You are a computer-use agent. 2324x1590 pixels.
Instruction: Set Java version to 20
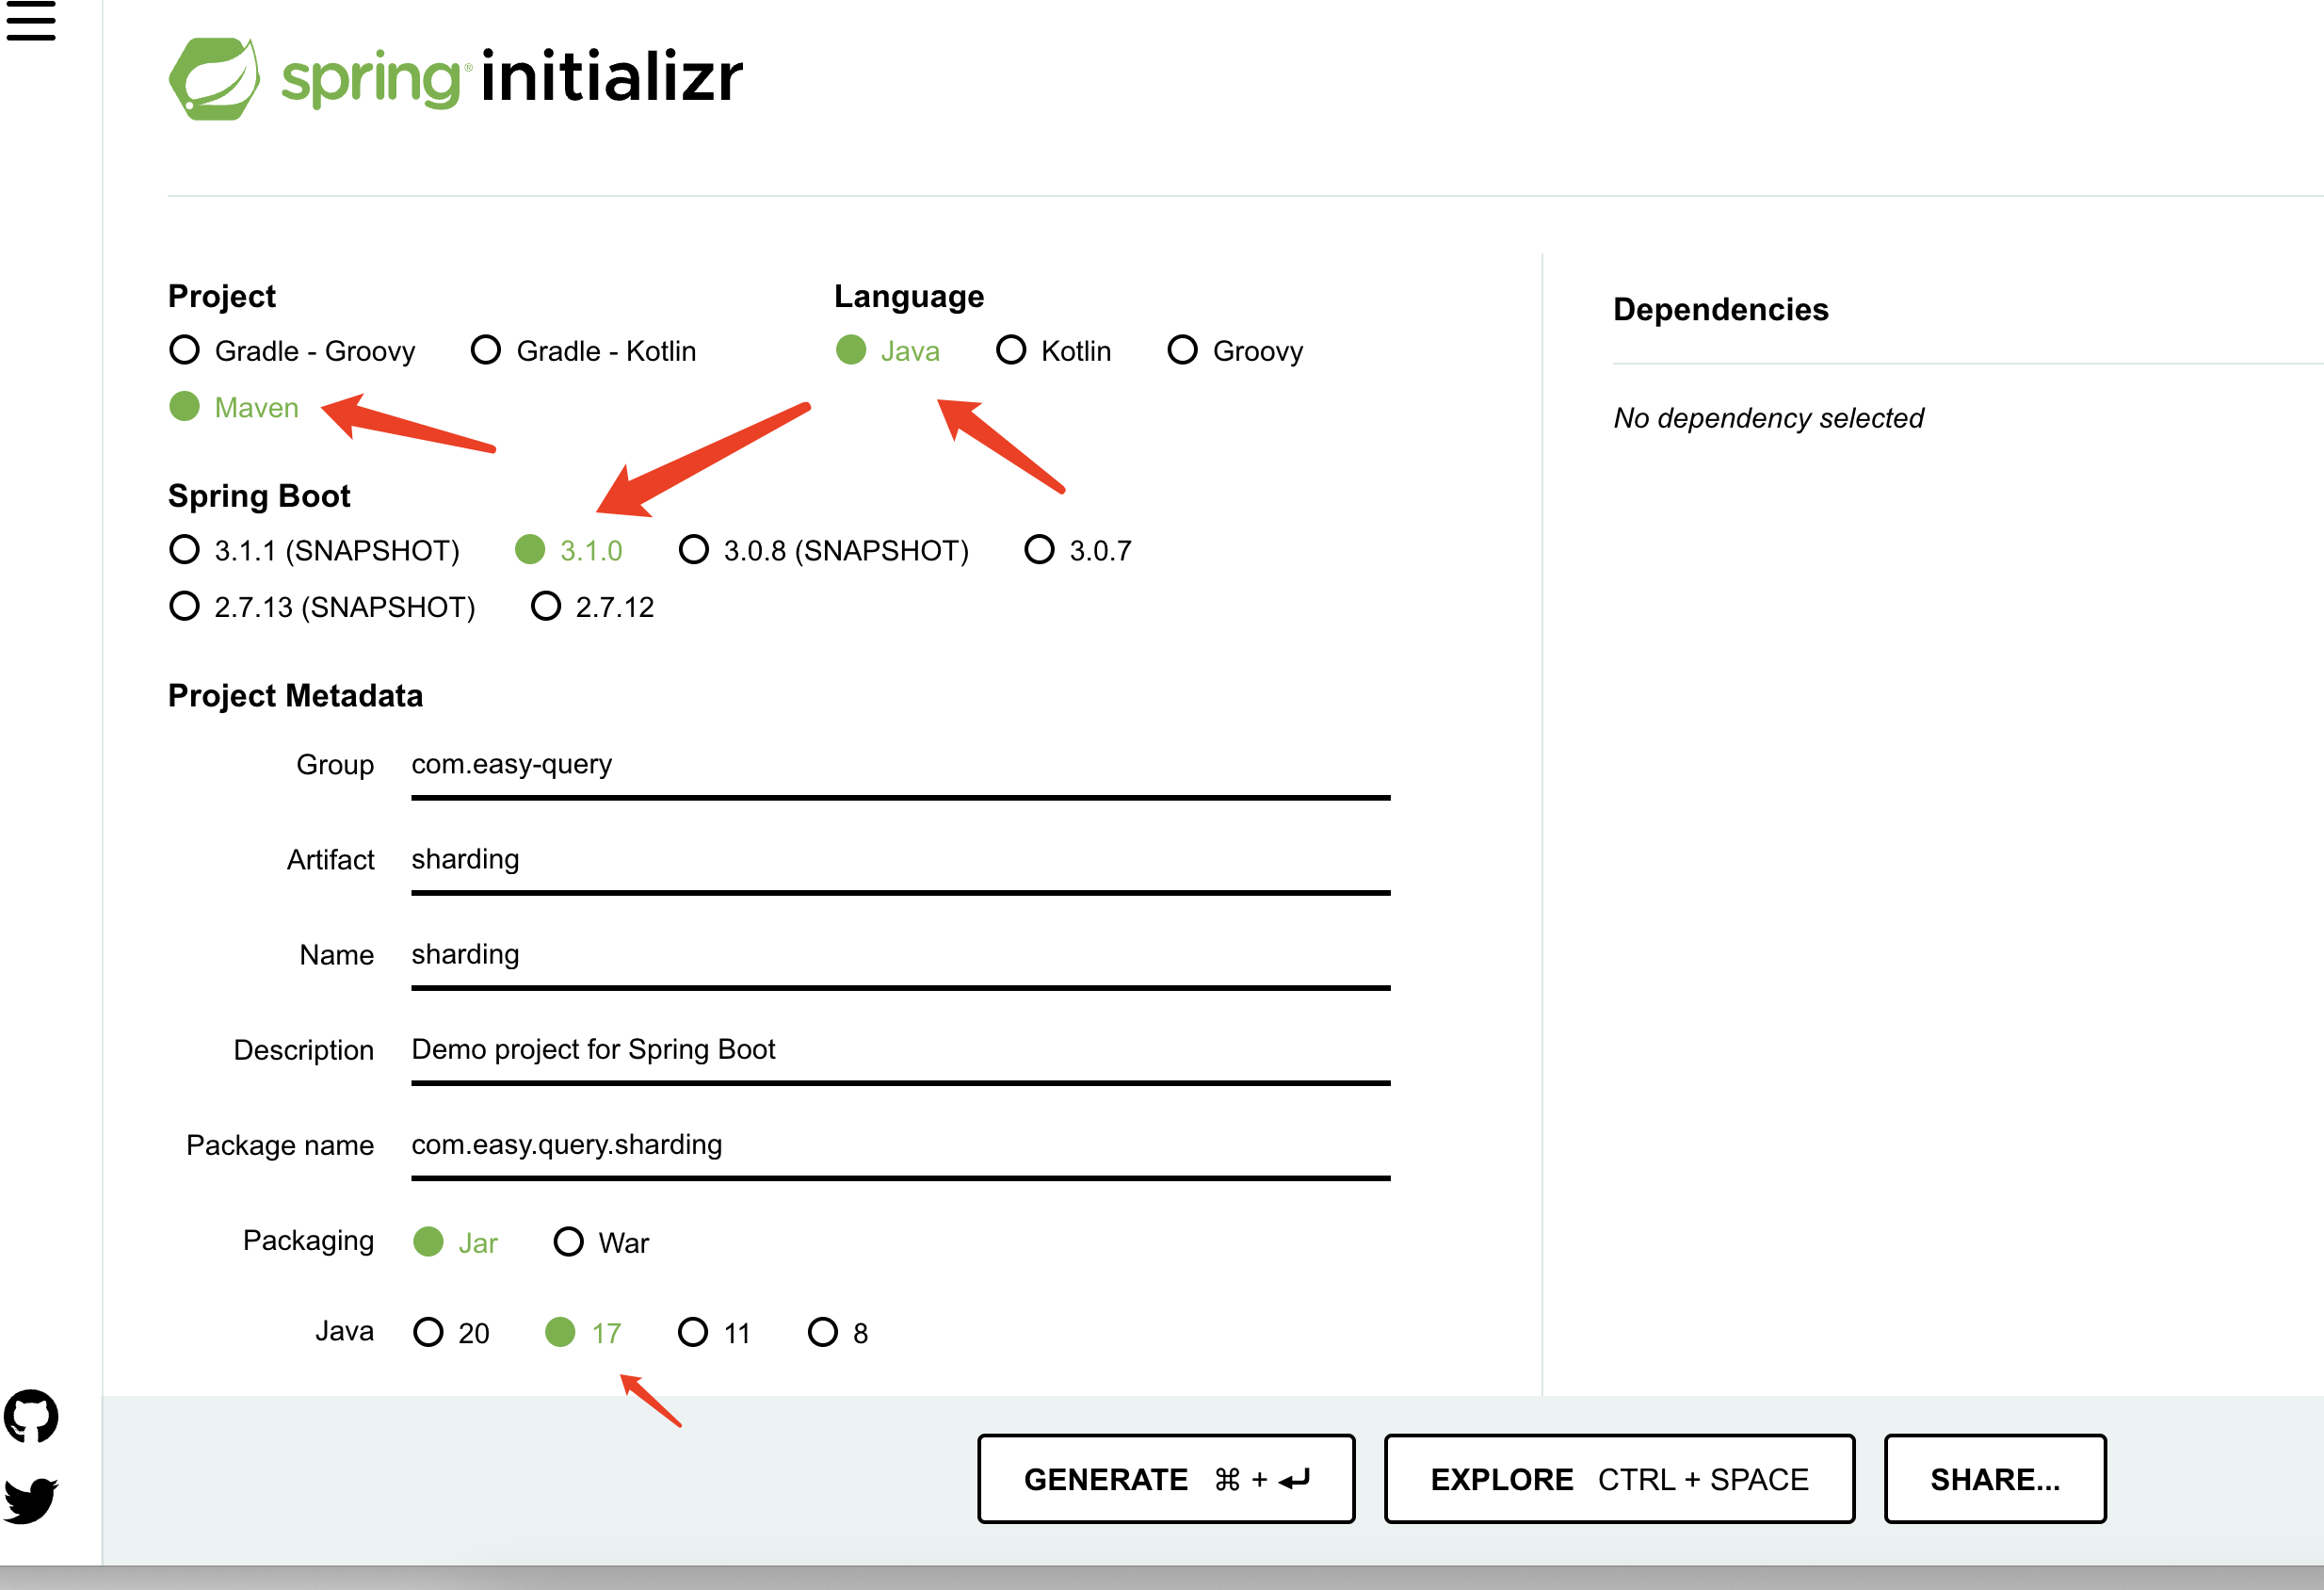[x=429, y=1332]
